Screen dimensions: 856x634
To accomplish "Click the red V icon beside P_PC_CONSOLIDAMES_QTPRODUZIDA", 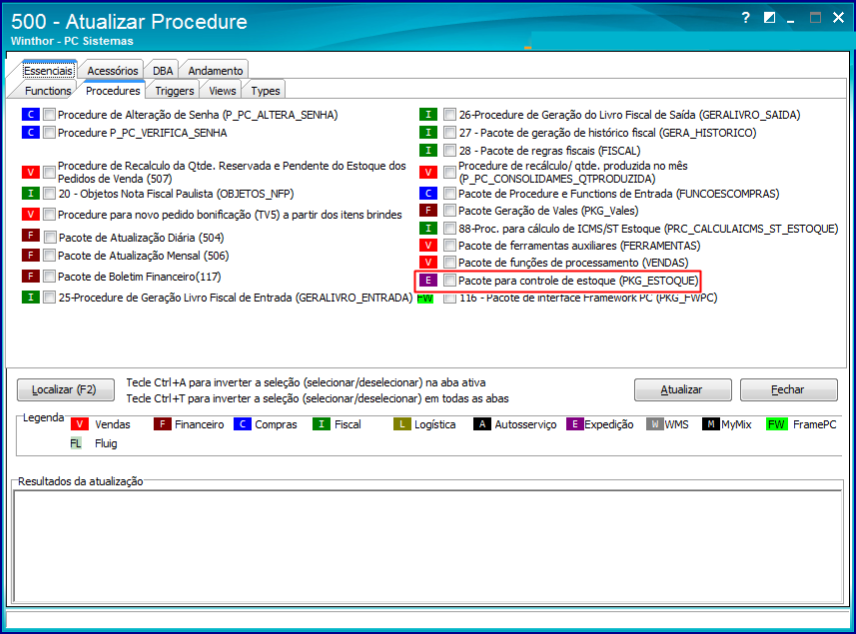I will point(428,173).
